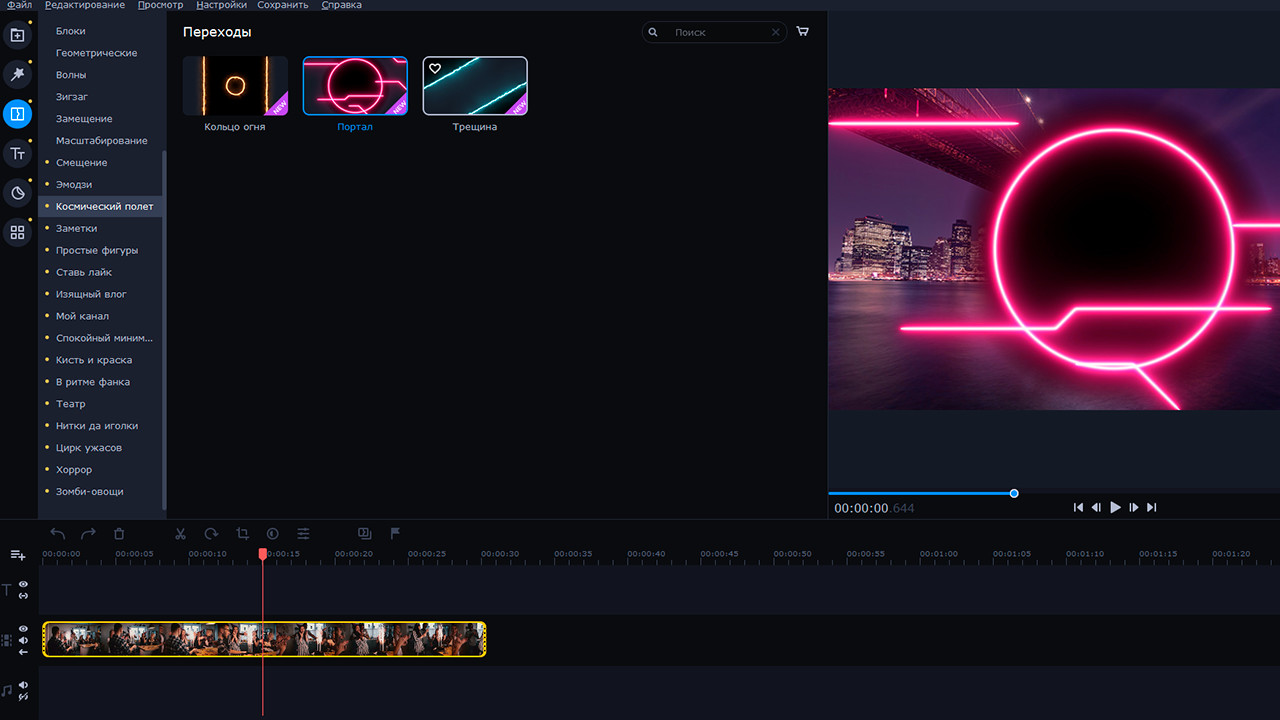Click the preview progress slider handle
Viewport: 1280px width, 720px height.
(1014, 493)
